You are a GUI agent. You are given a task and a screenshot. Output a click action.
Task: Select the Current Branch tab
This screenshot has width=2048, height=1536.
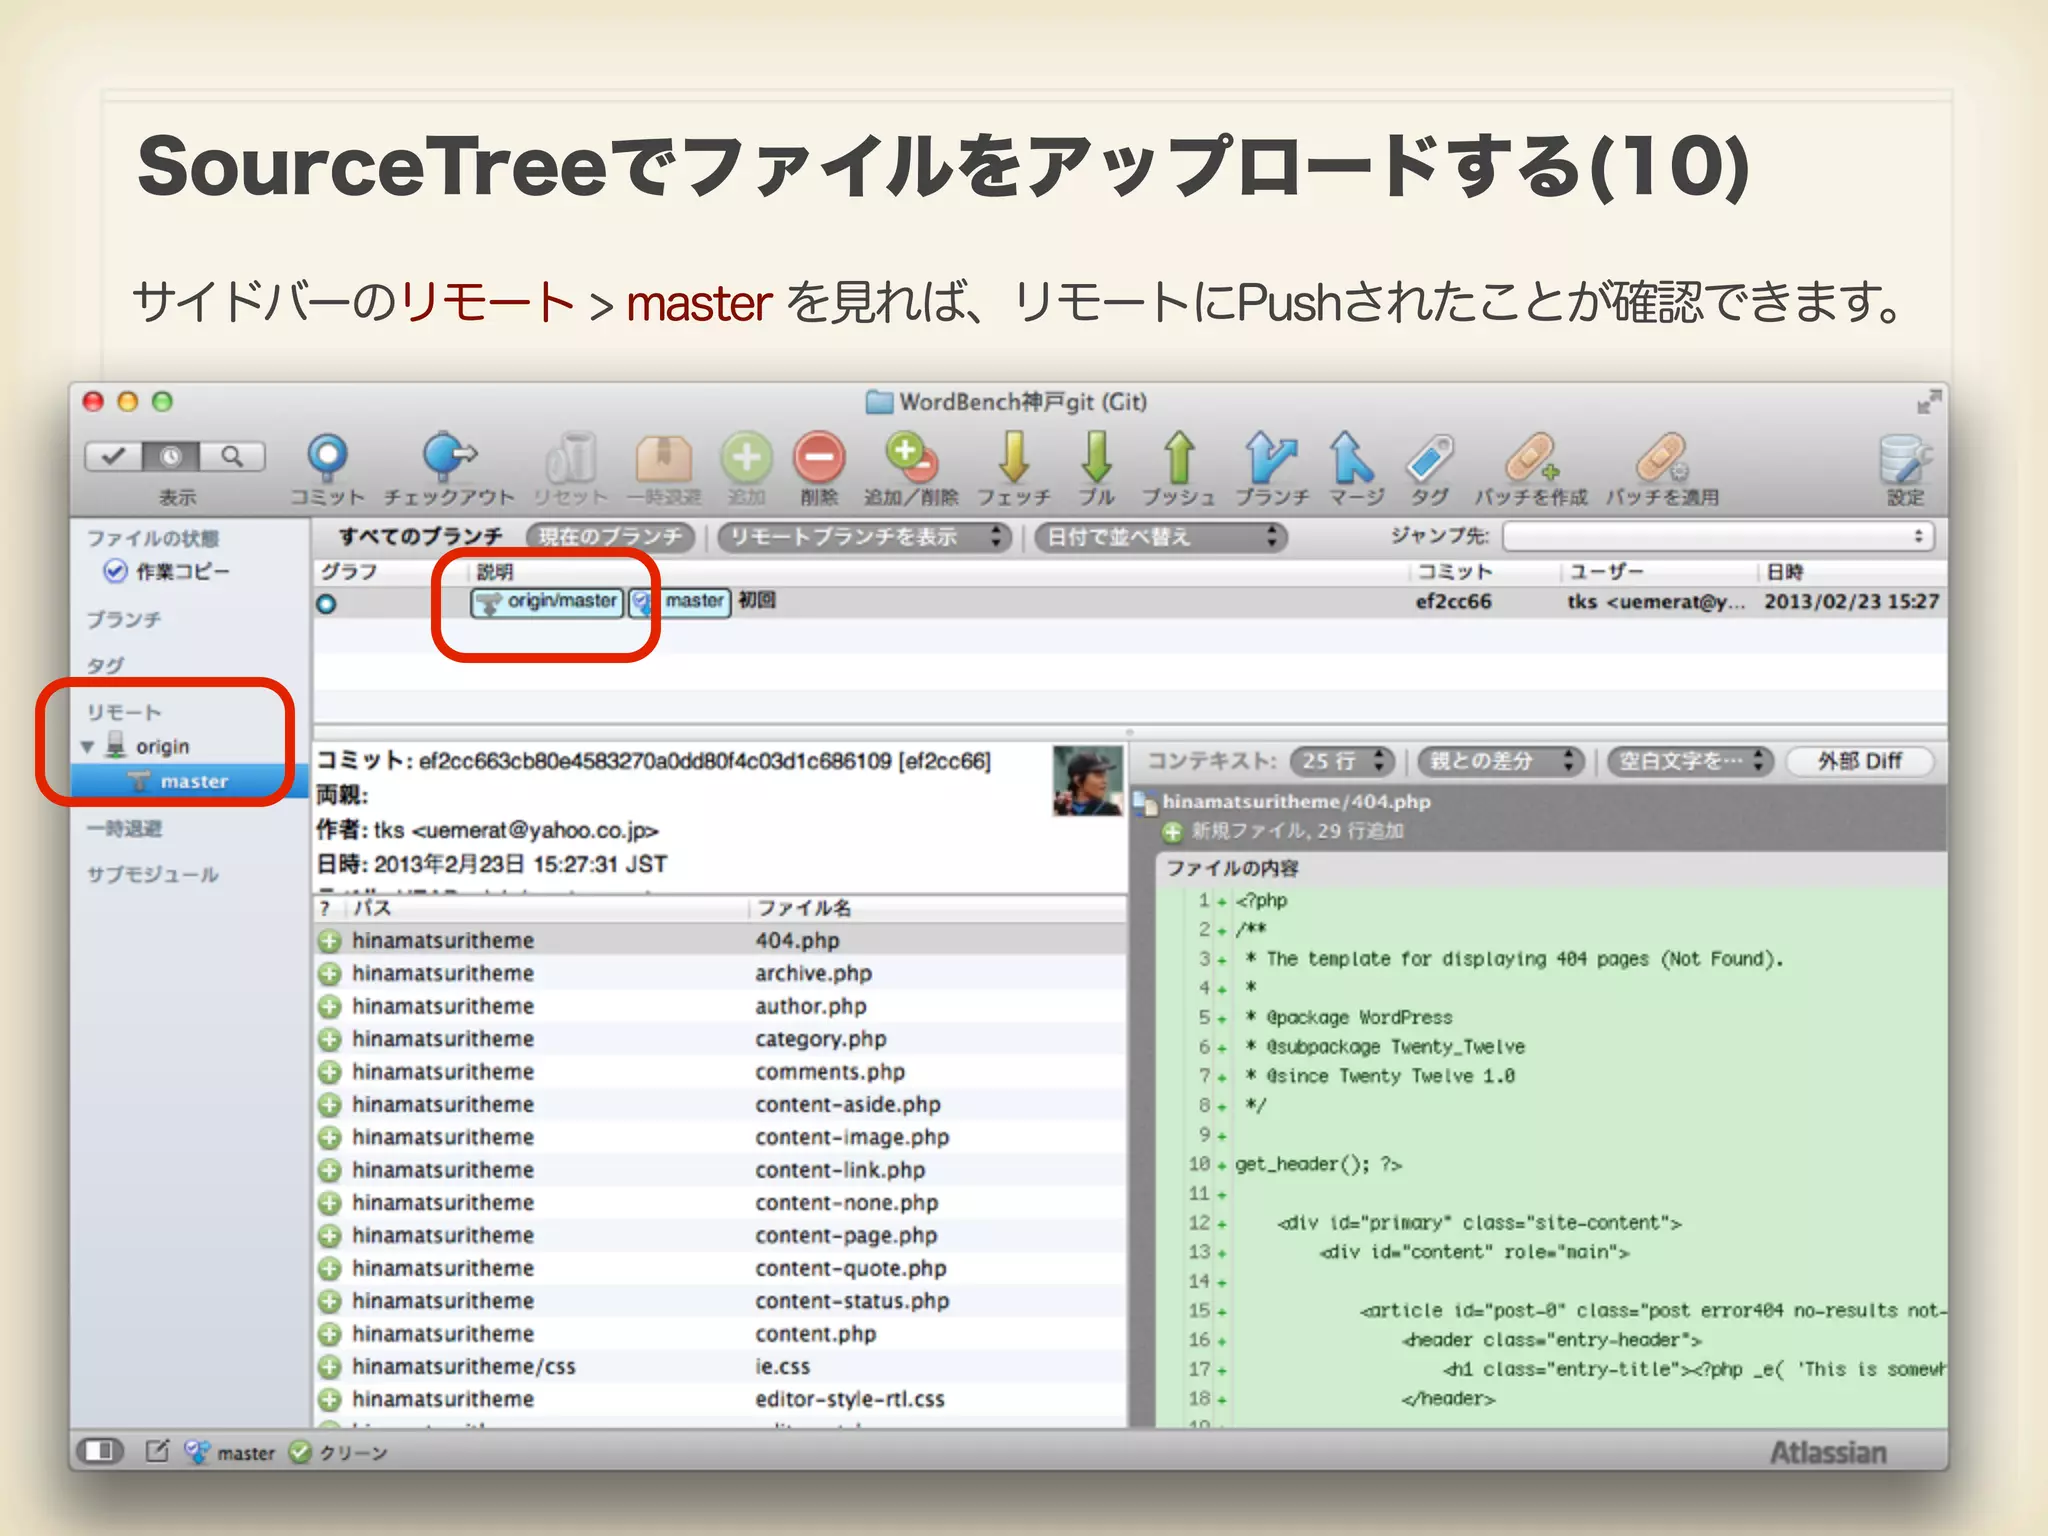610,537
